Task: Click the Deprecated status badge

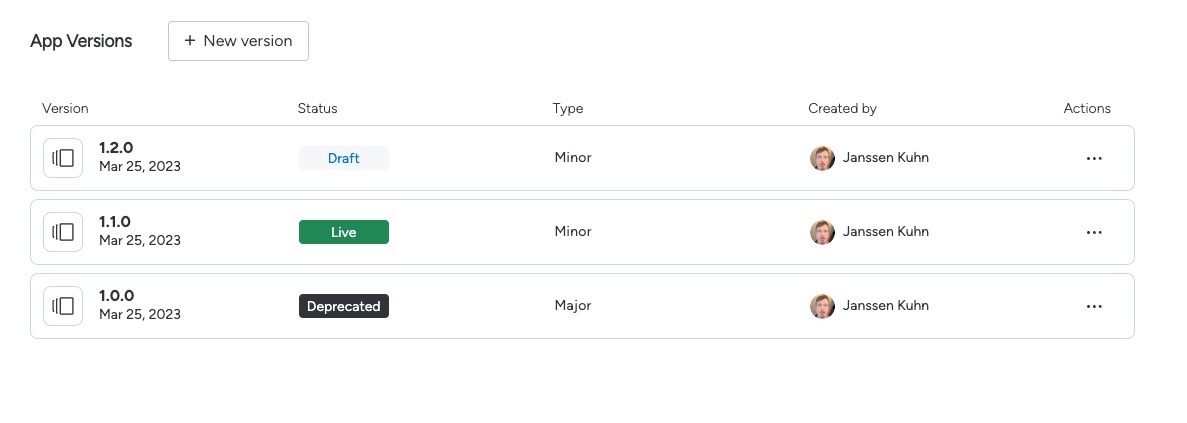Action: [344, 306]
